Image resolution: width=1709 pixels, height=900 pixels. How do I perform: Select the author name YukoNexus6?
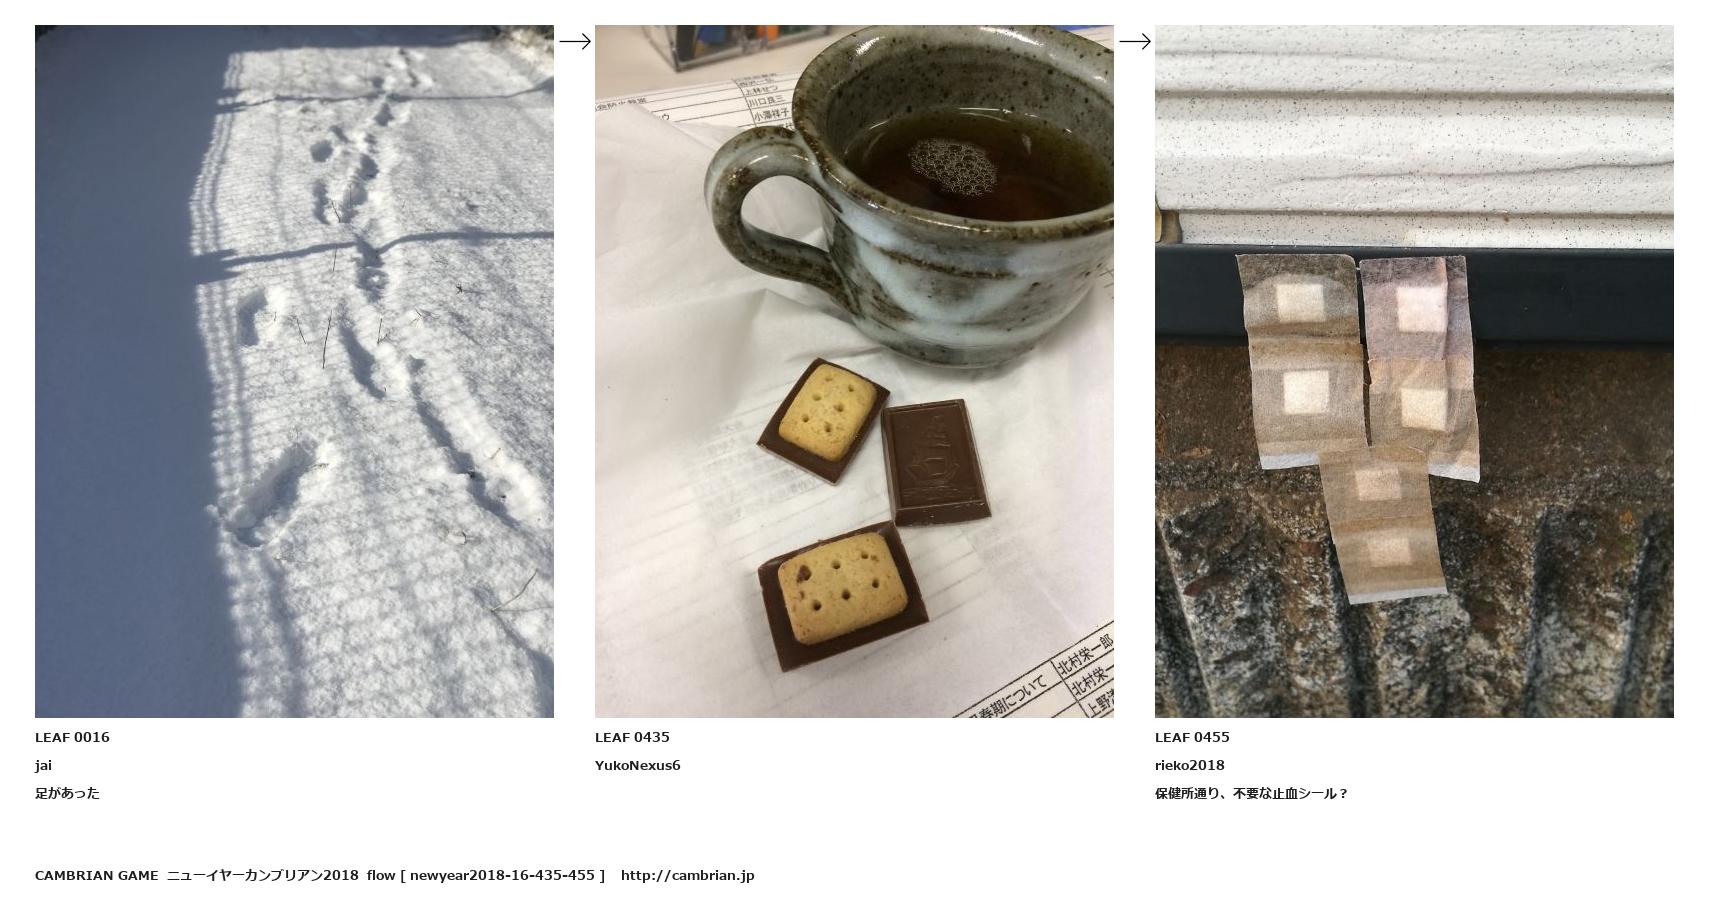click(637, 765)
